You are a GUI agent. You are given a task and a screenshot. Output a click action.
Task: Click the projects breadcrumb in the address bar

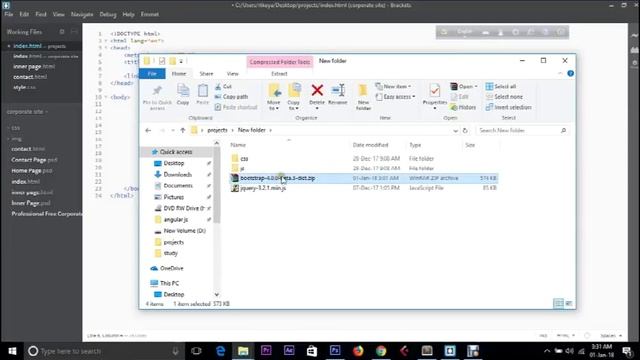217,130
